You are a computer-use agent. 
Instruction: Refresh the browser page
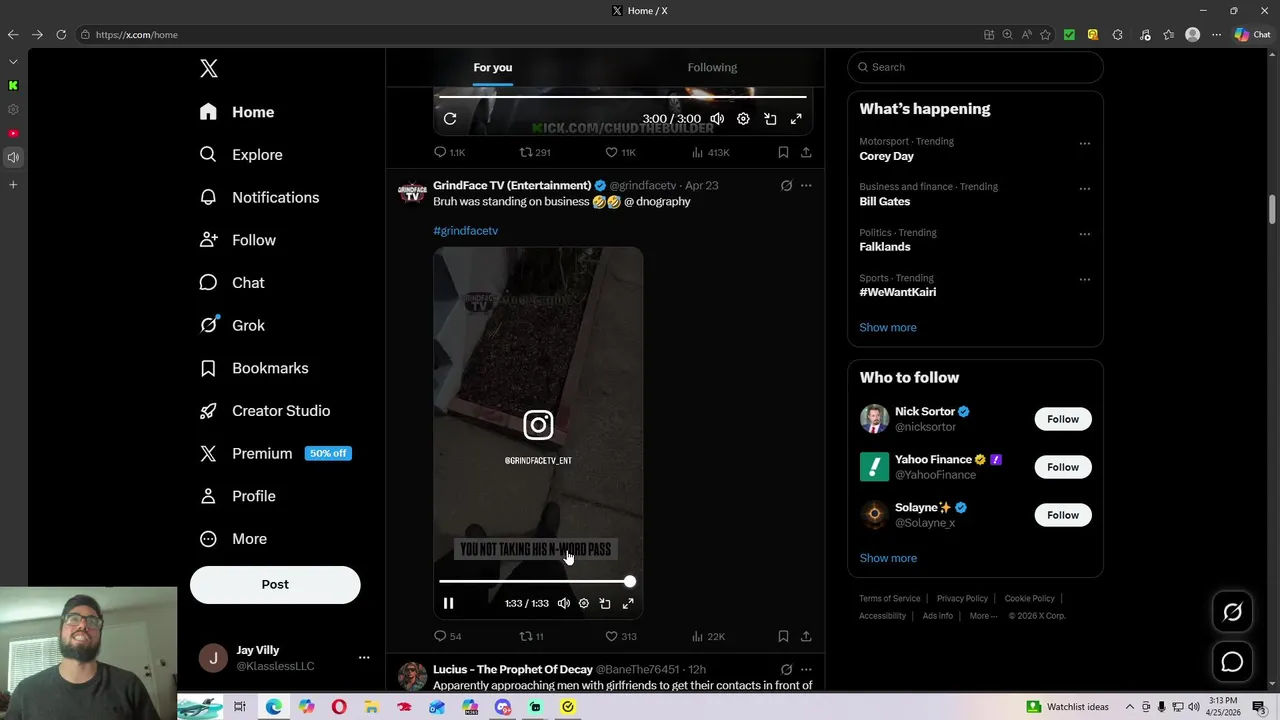click(61, 34)
